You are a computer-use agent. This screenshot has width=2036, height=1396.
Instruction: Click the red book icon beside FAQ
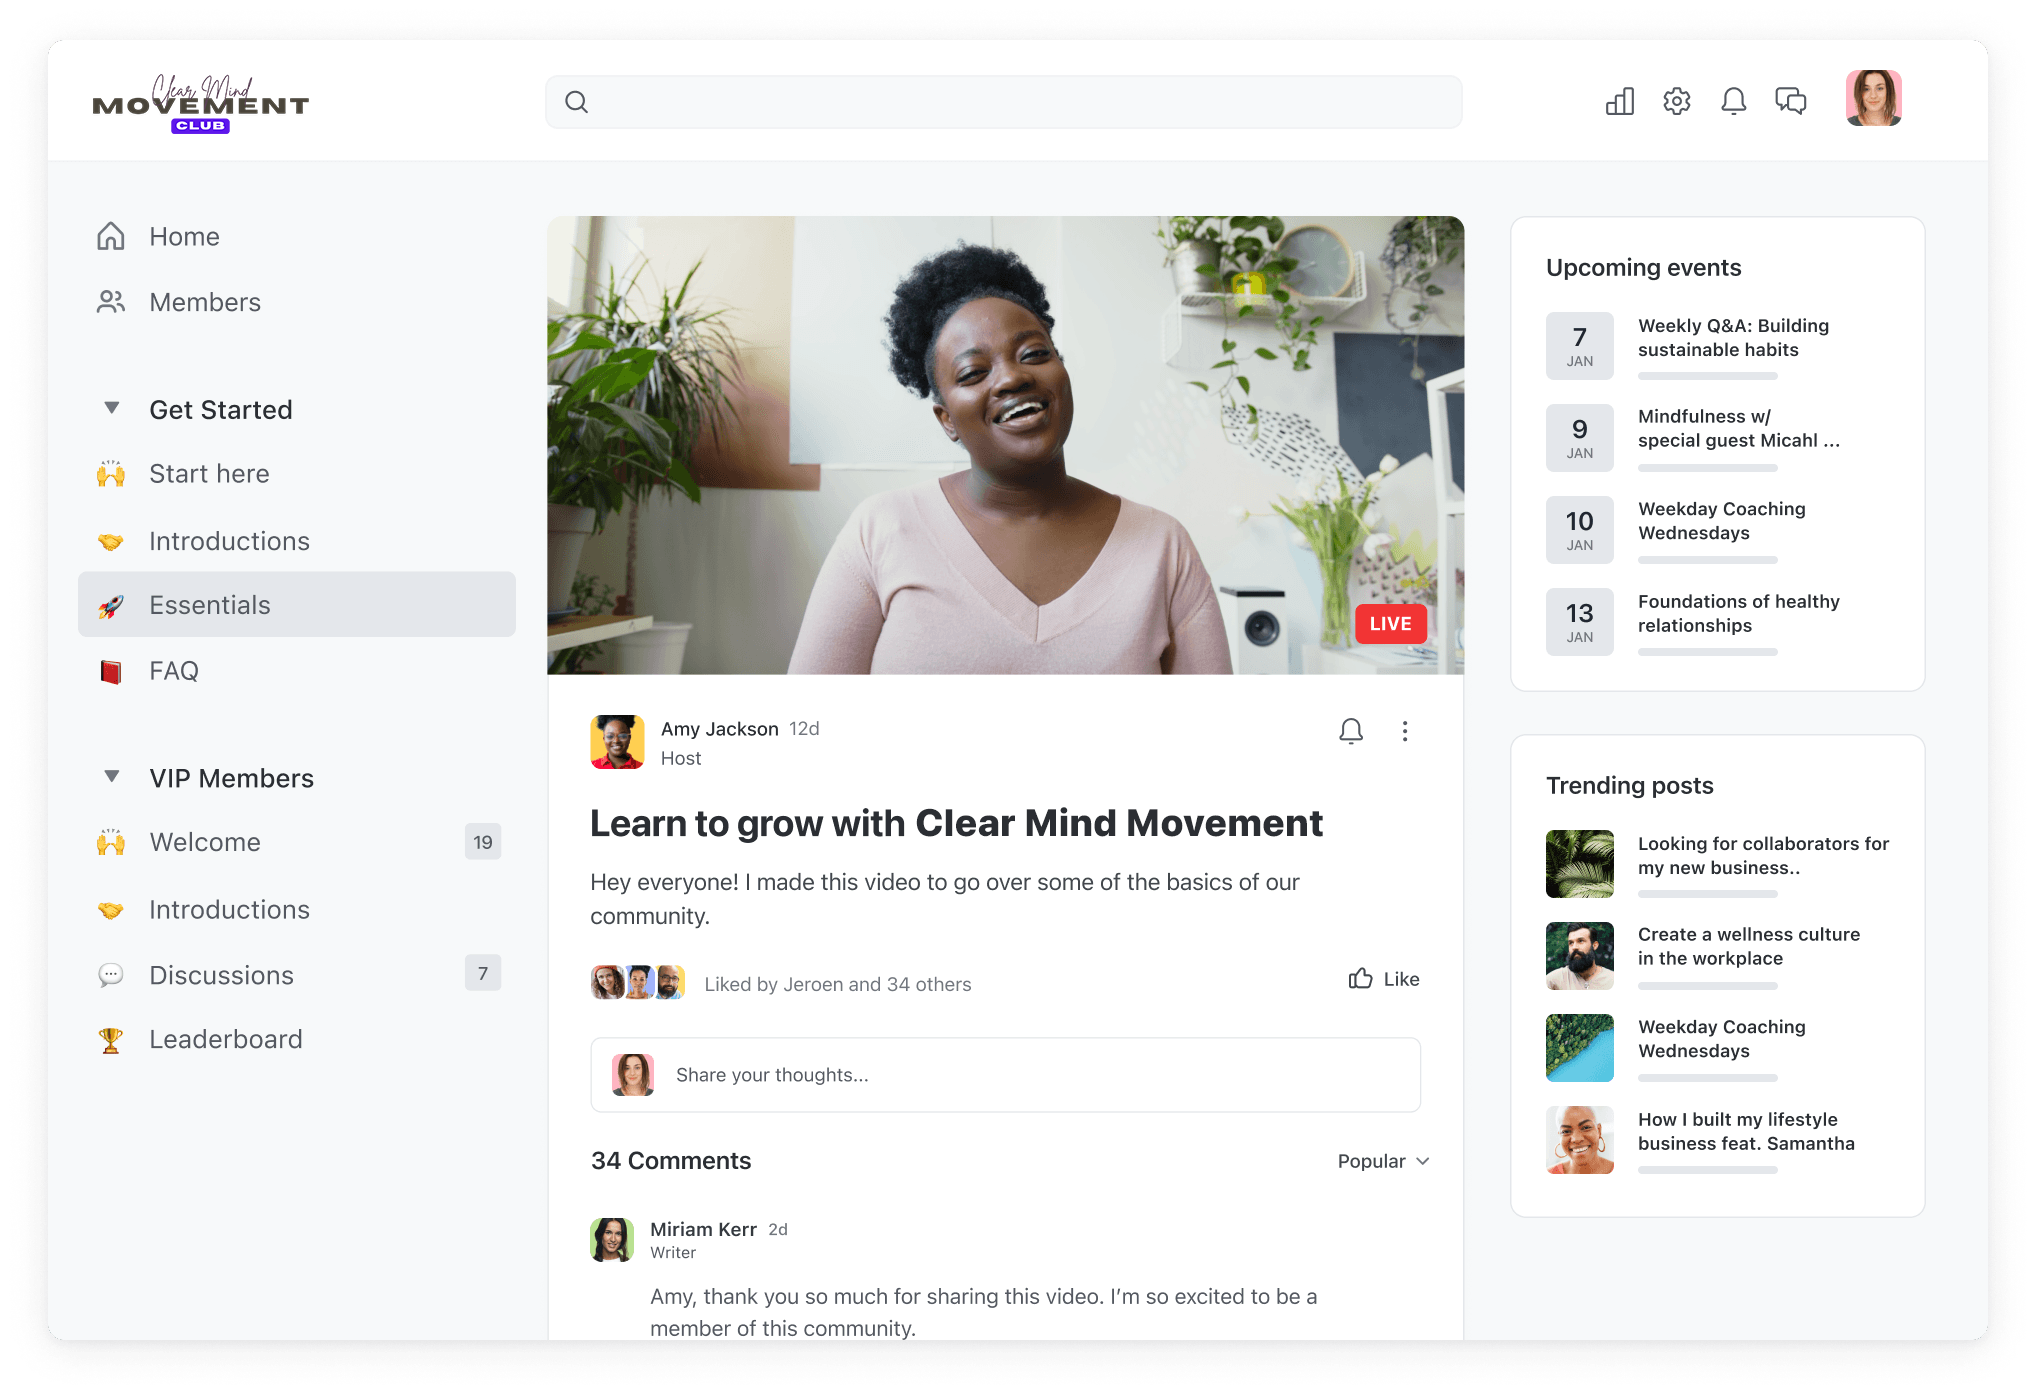(x=111, y=671)
